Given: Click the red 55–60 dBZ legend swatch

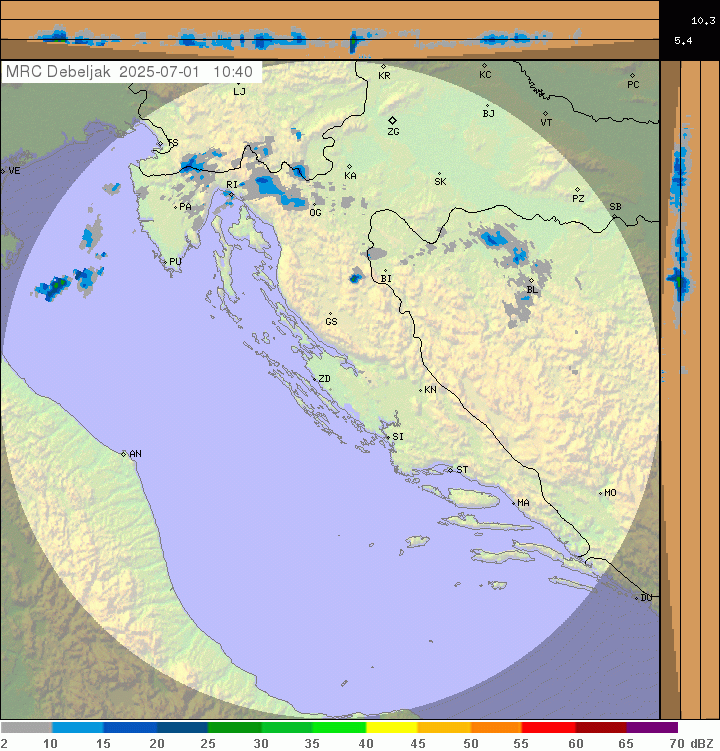Looking at the screenshot, I should [549, 728].
